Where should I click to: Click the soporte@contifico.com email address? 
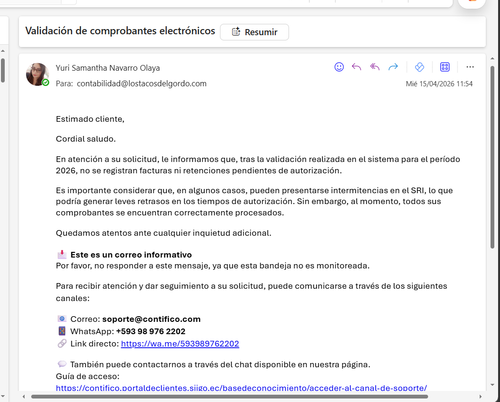click(x=151, y=319)
